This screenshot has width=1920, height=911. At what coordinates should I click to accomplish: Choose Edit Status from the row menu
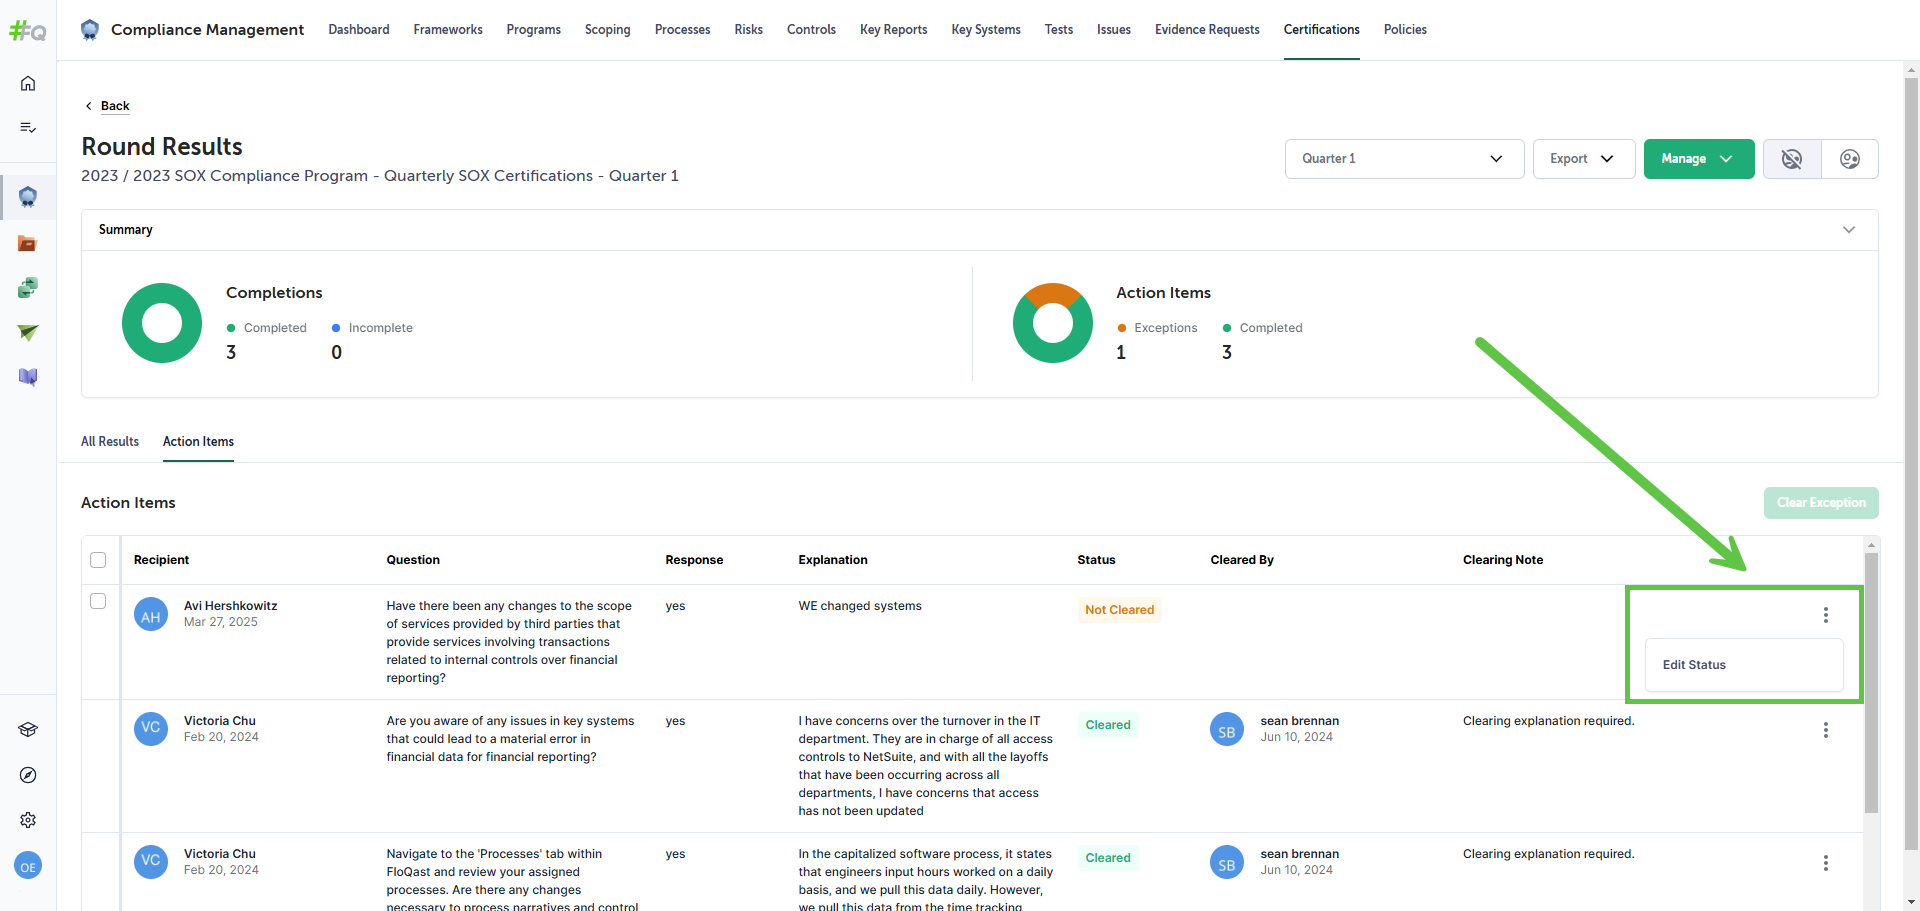(x=1744, y=665)
